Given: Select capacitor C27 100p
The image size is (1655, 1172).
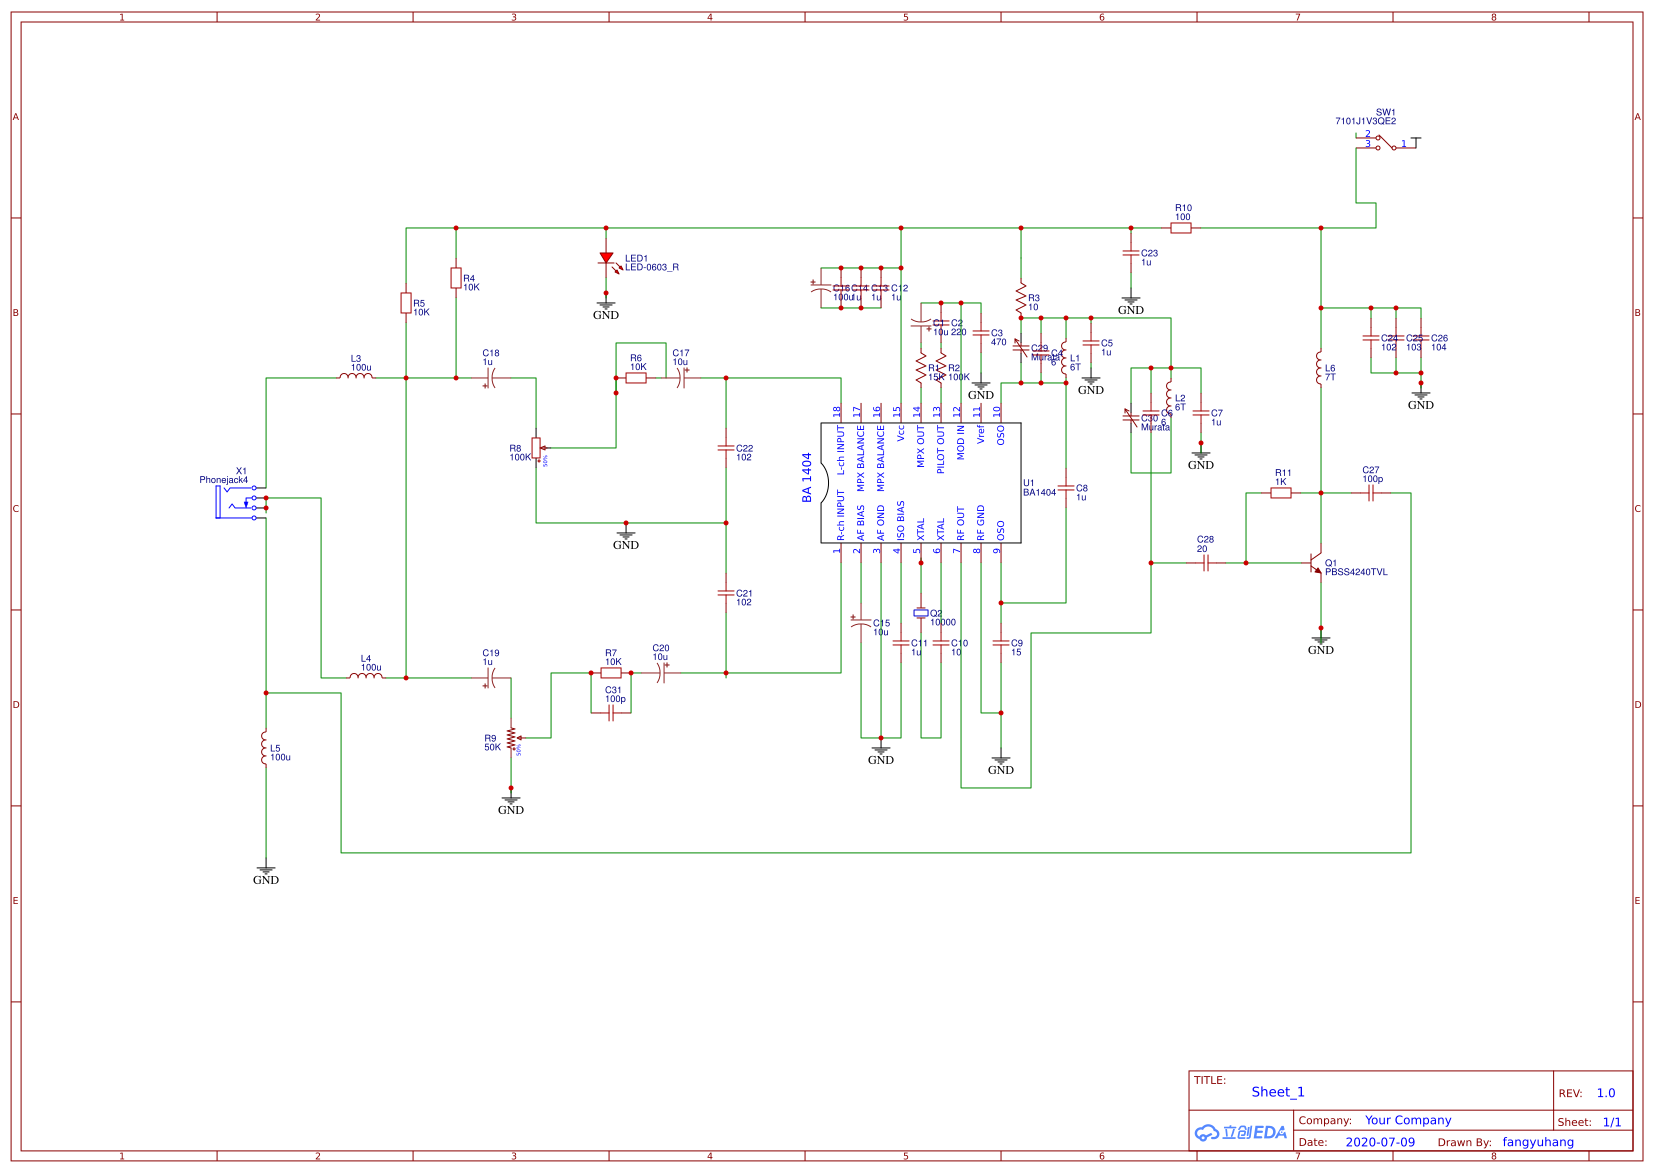Looking at the screenshot, I should 1371,493.
